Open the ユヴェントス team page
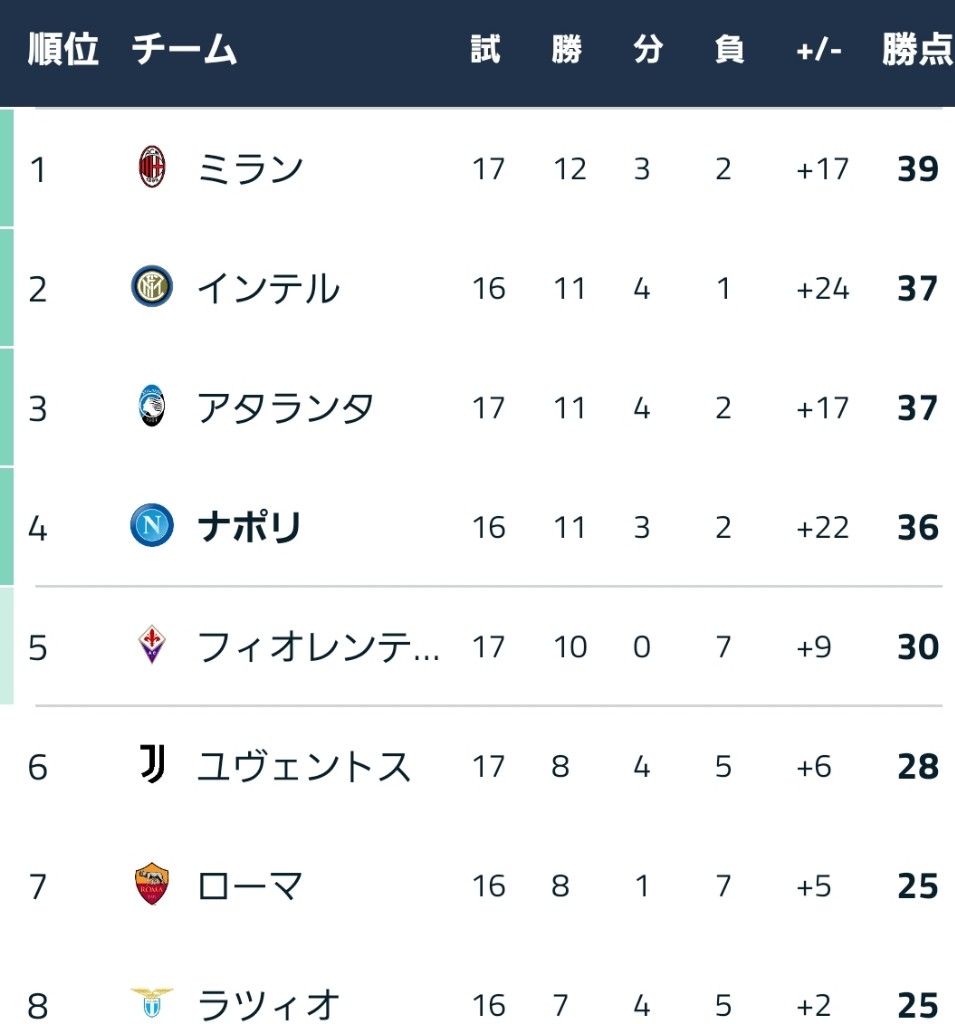 (304, 767)
